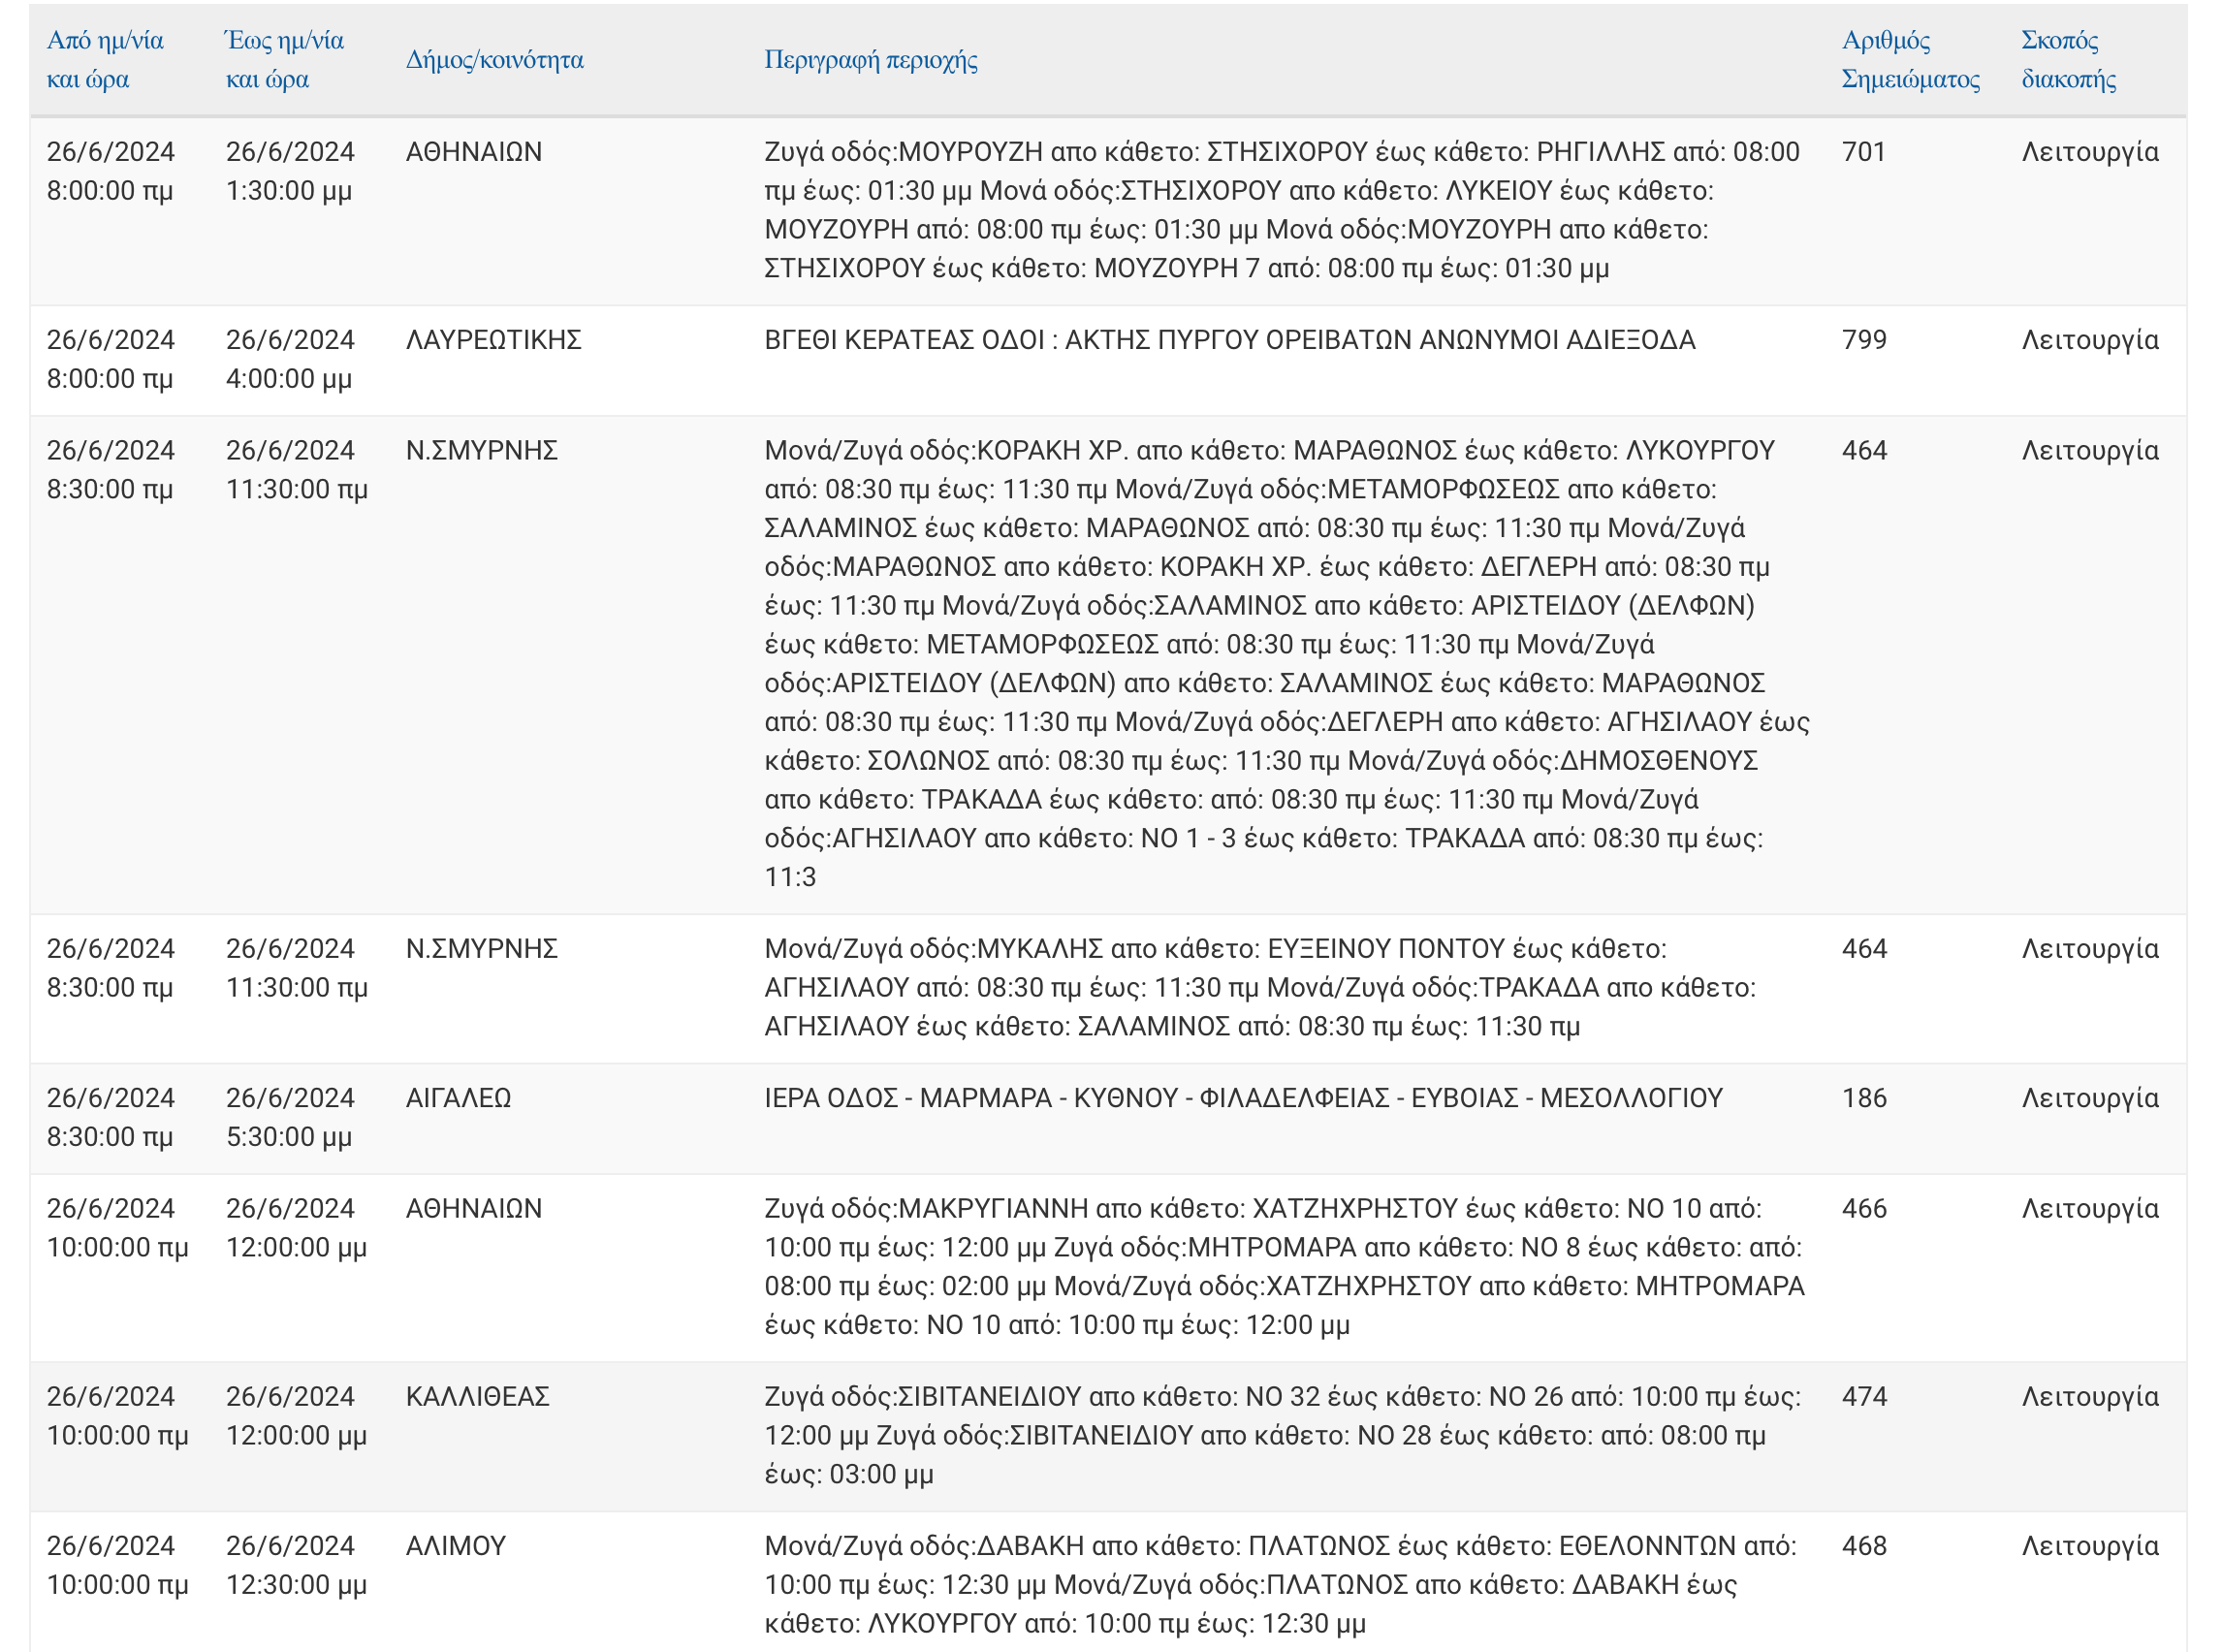This screenshot has width=2222, height=1652.
Task: Click note number 466 cell
Action: [1863, 1208]
